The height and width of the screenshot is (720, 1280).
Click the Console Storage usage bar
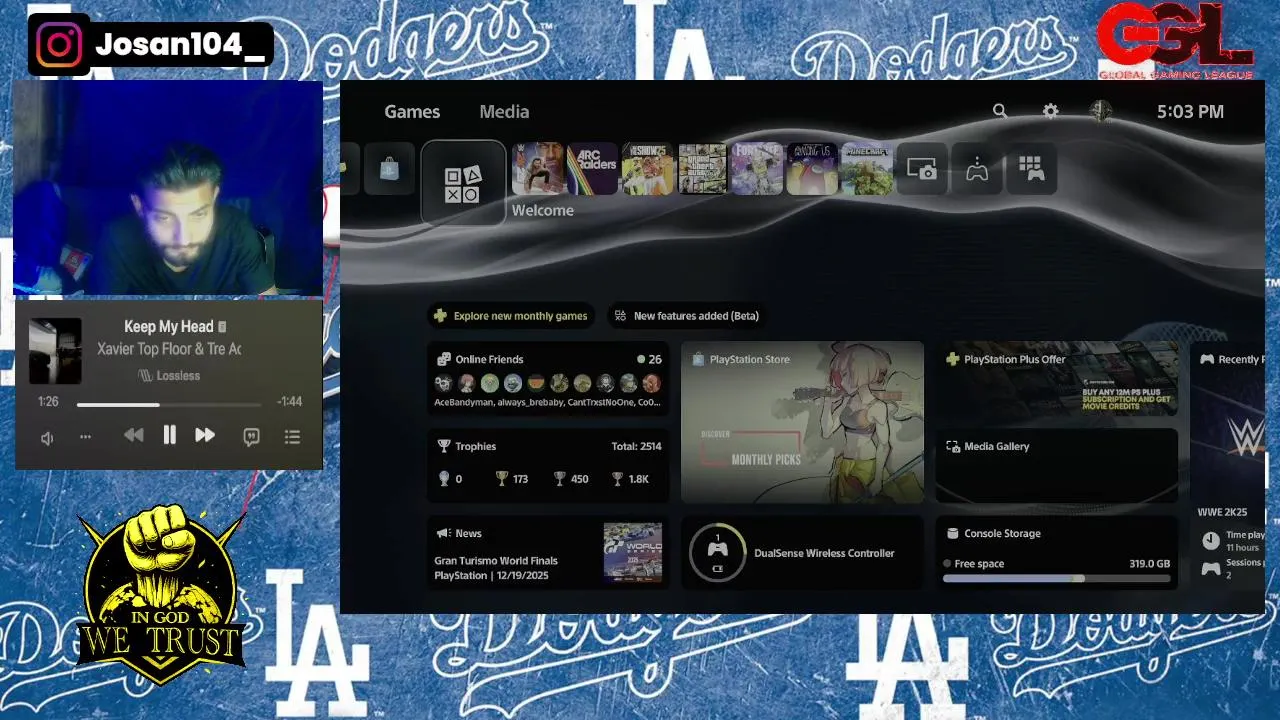pyautogui.click(x=1056, y=579)
